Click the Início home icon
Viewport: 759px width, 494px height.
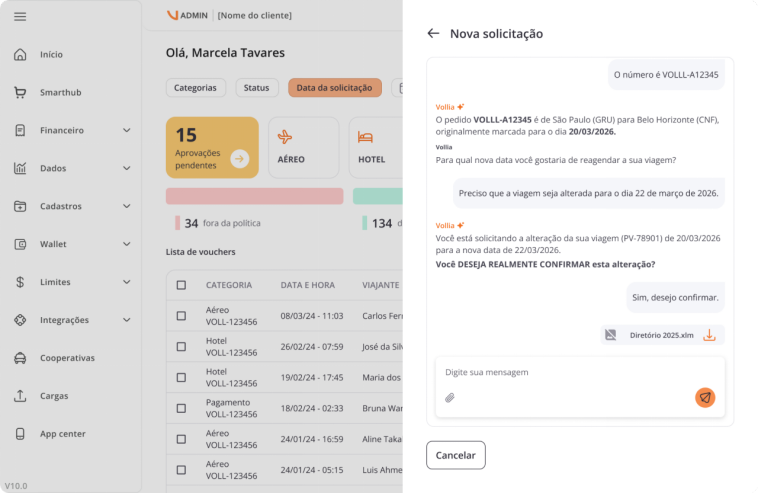coord(20,54)
